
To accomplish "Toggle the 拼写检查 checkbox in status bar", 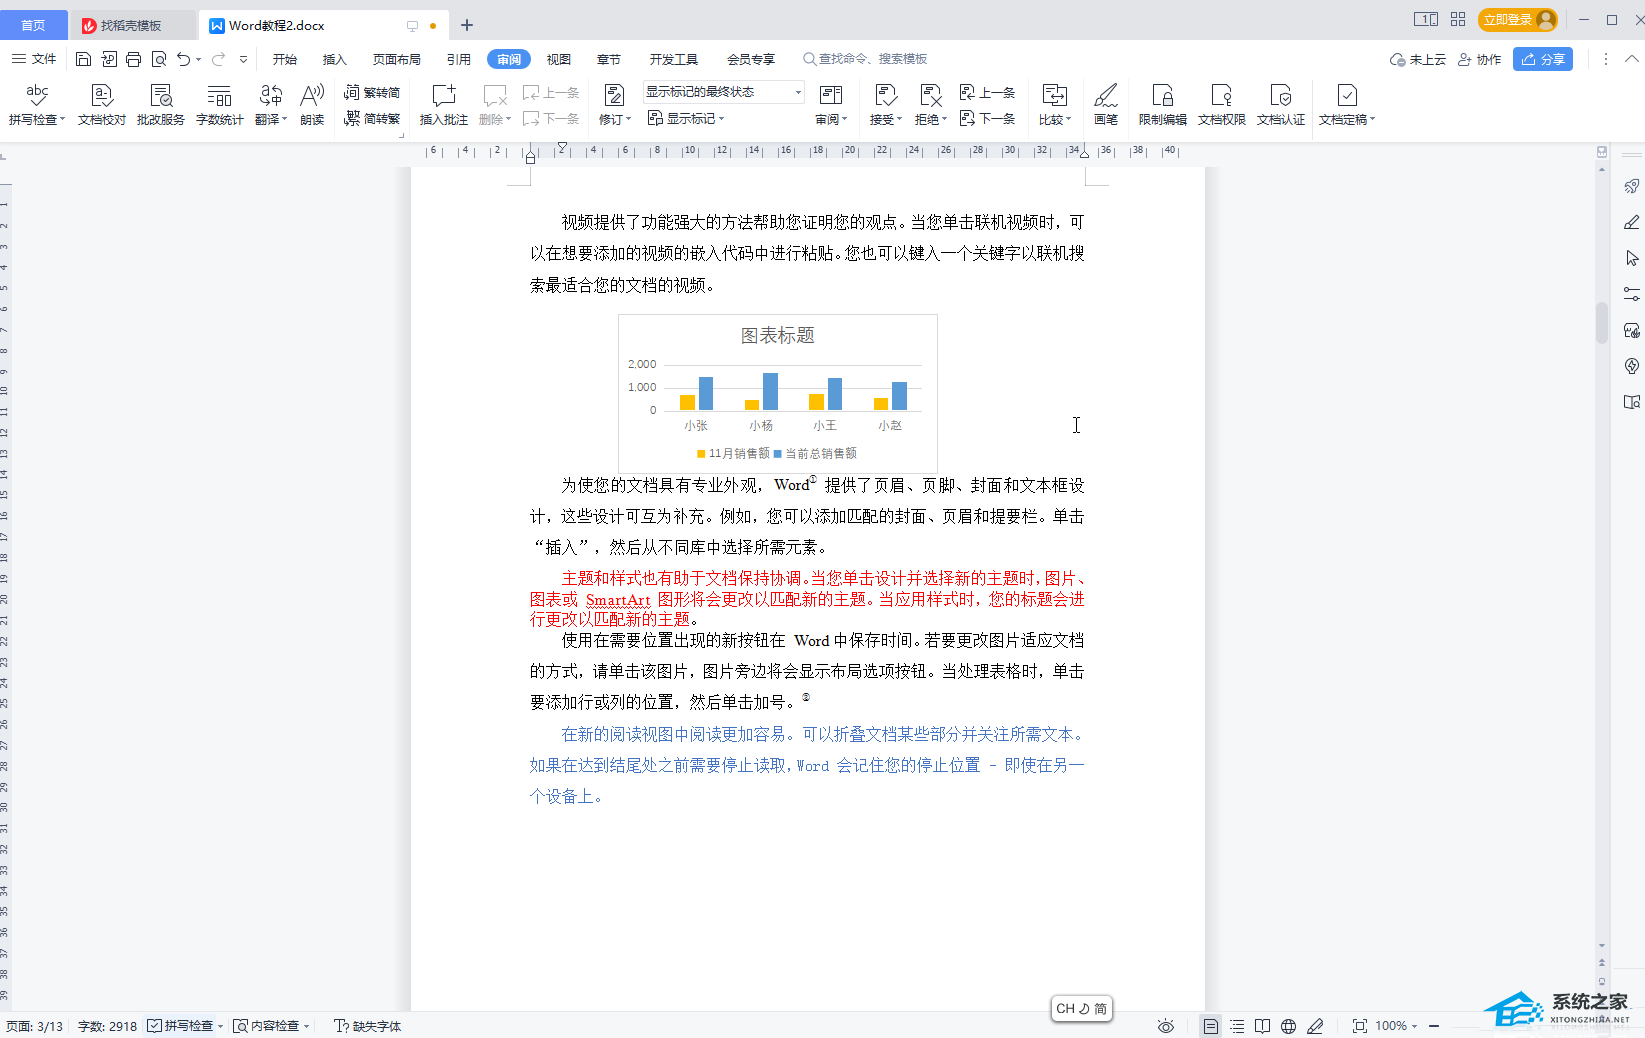I will pyautogui.click(x=155, y=1026).
